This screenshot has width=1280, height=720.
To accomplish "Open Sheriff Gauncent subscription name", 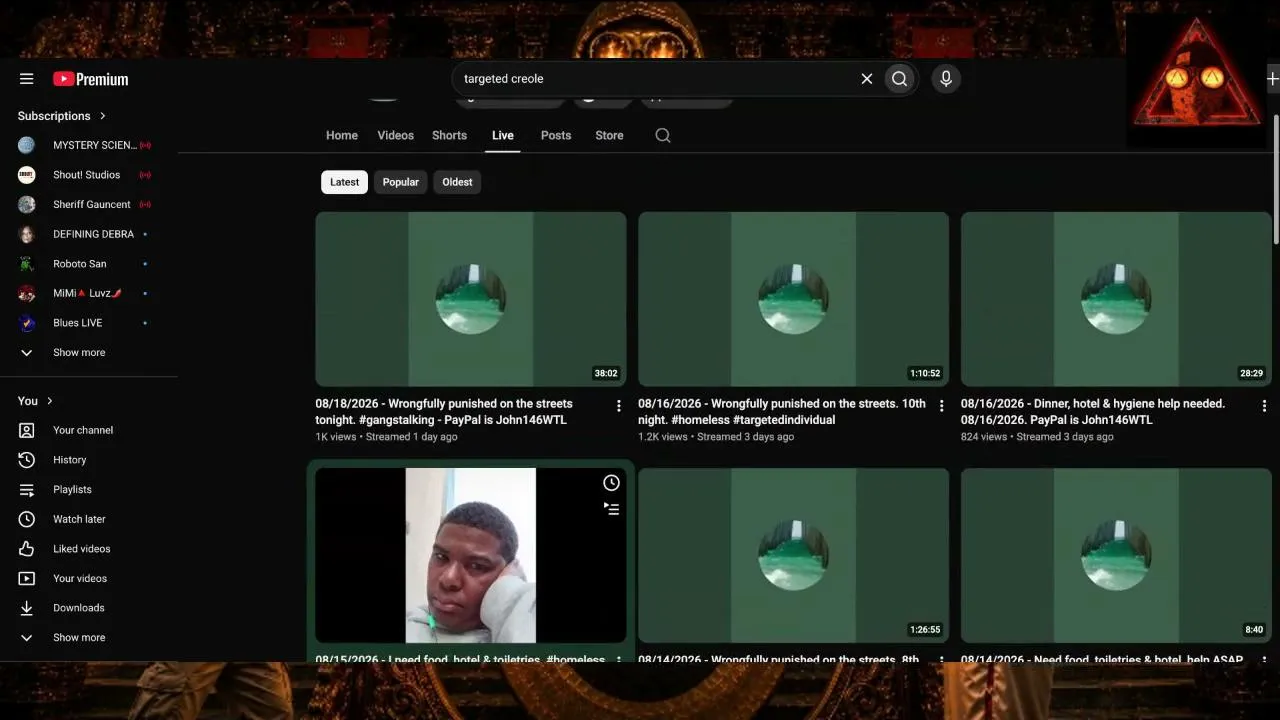I will click(92, 204).
